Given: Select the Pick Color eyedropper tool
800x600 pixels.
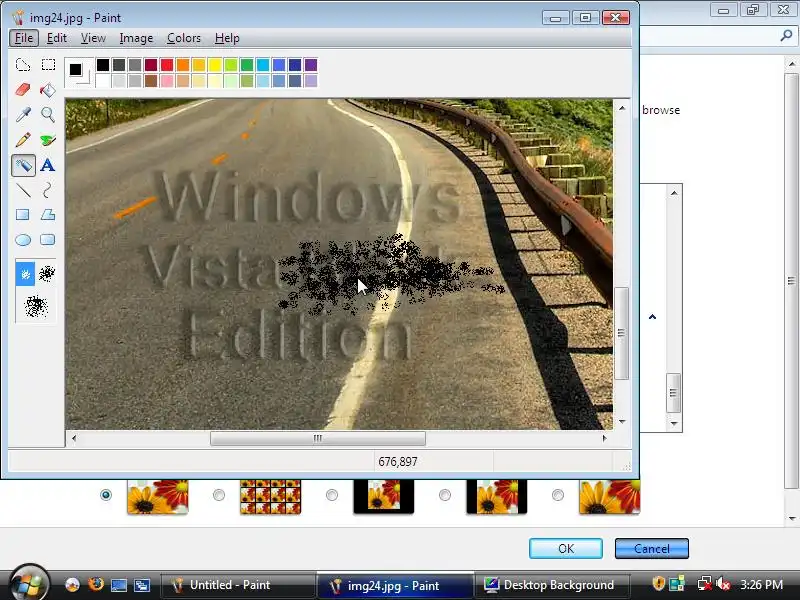Looking at the screenshot, I should [23, 115].
